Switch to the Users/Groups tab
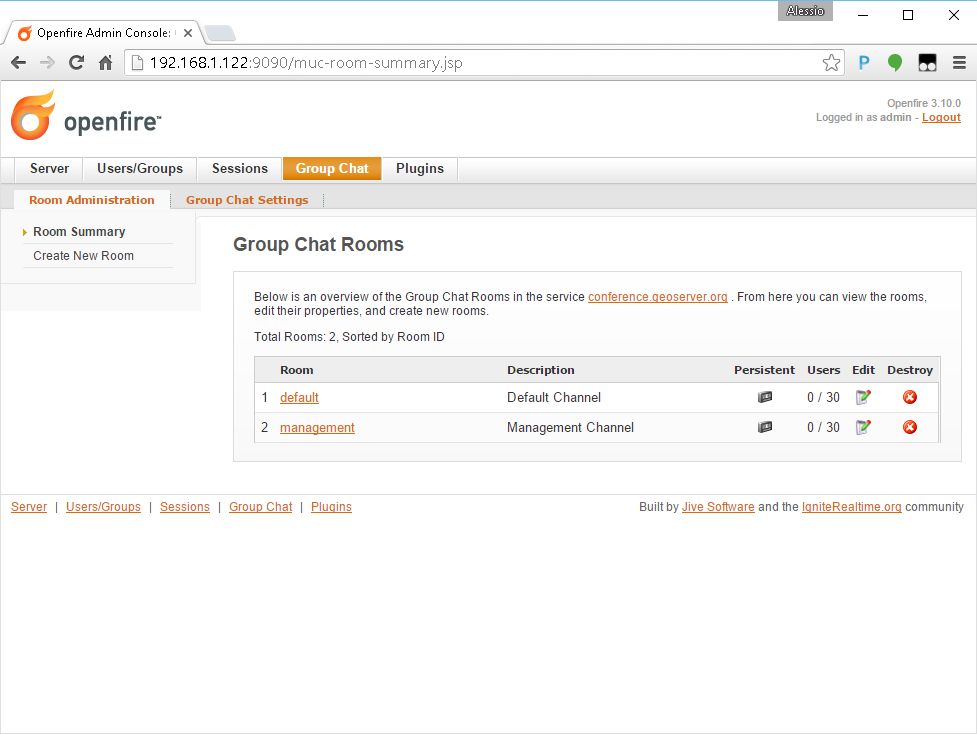 [140, 169]
